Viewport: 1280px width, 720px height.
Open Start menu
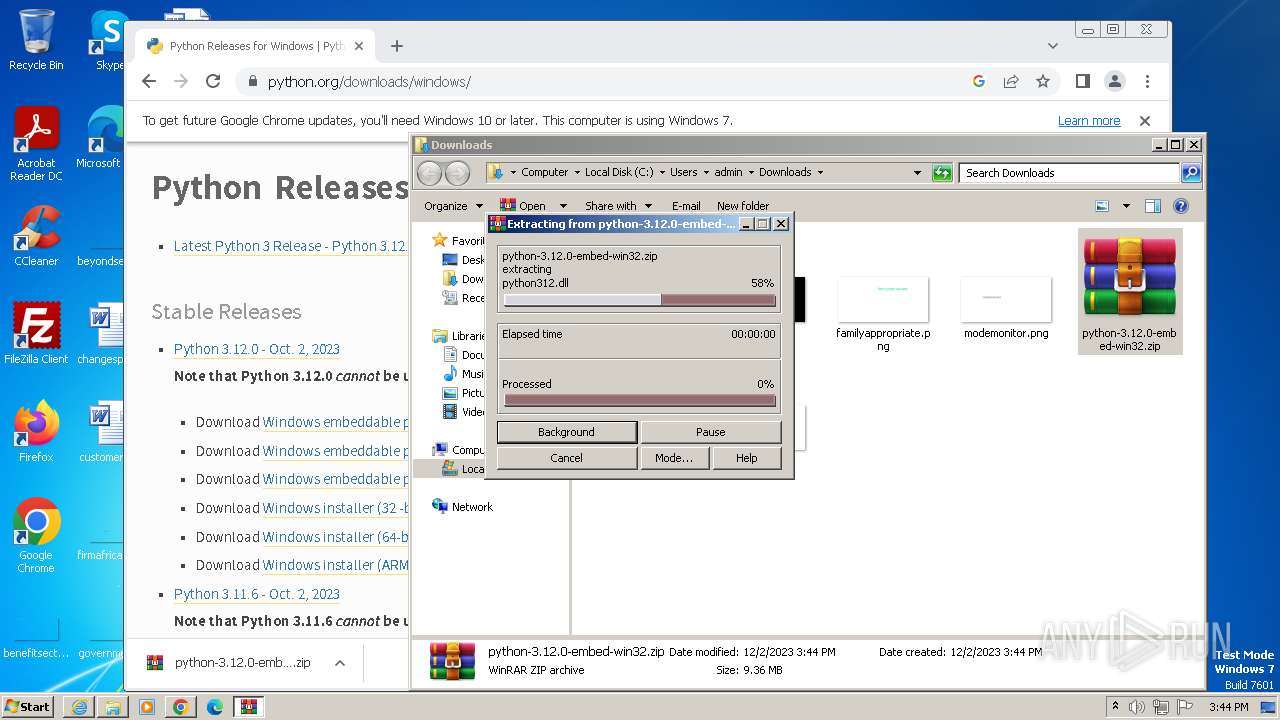[28, 706]
